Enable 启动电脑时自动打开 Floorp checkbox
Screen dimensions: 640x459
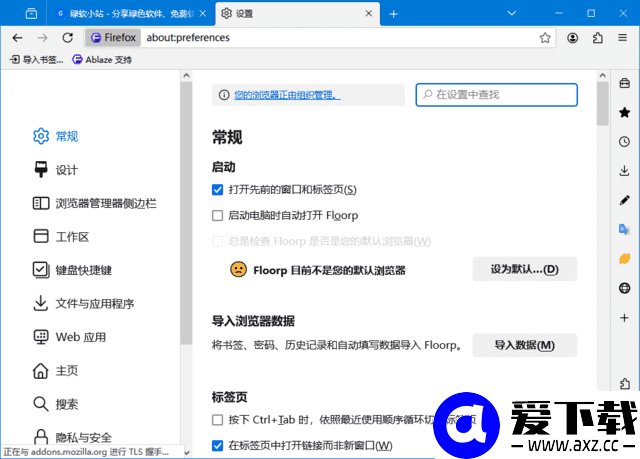tap(218, 215)
